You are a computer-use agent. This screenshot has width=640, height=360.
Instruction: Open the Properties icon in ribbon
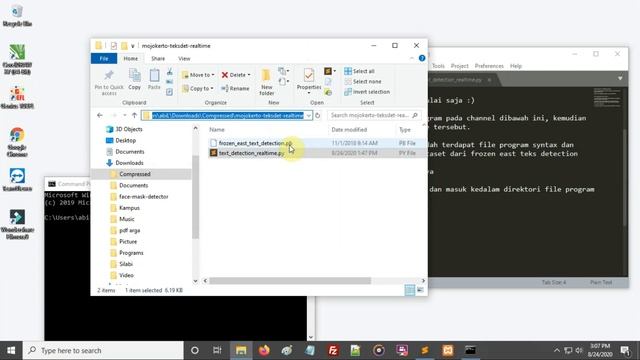309,76
